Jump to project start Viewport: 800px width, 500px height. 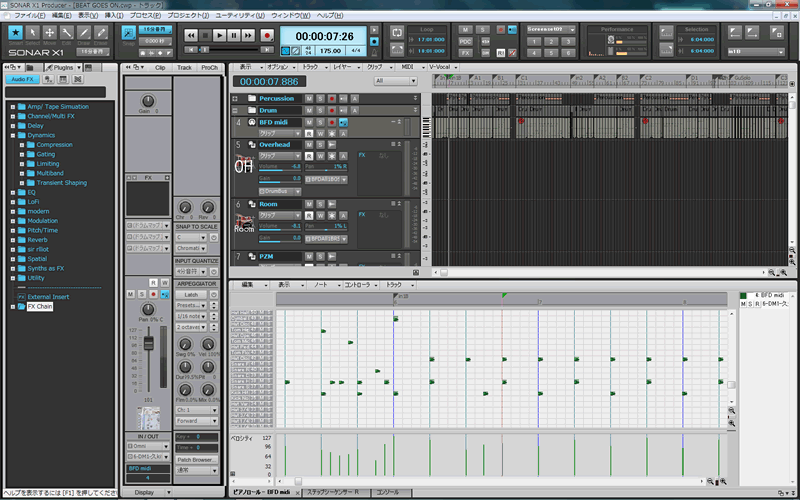pos(191,49)
